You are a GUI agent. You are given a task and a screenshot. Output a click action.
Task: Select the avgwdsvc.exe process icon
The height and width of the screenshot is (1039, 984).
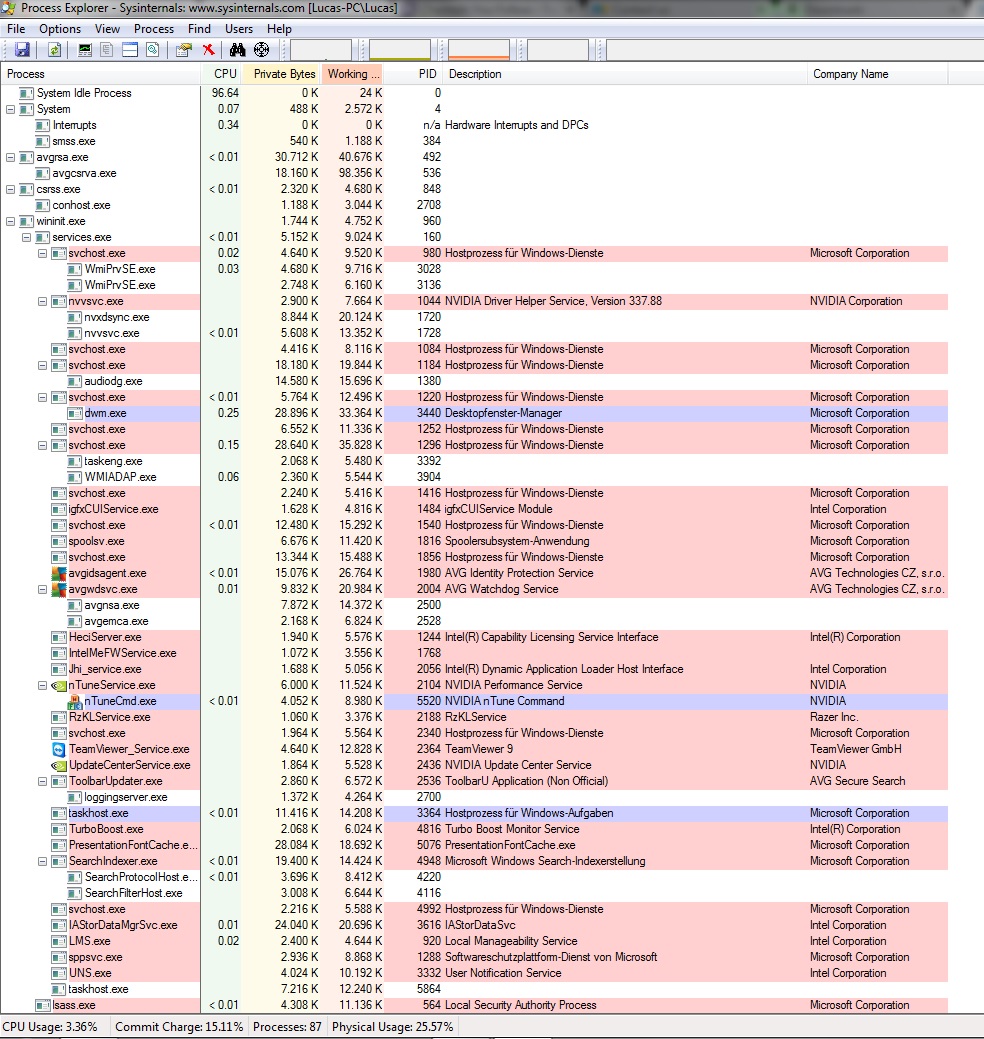58,589
